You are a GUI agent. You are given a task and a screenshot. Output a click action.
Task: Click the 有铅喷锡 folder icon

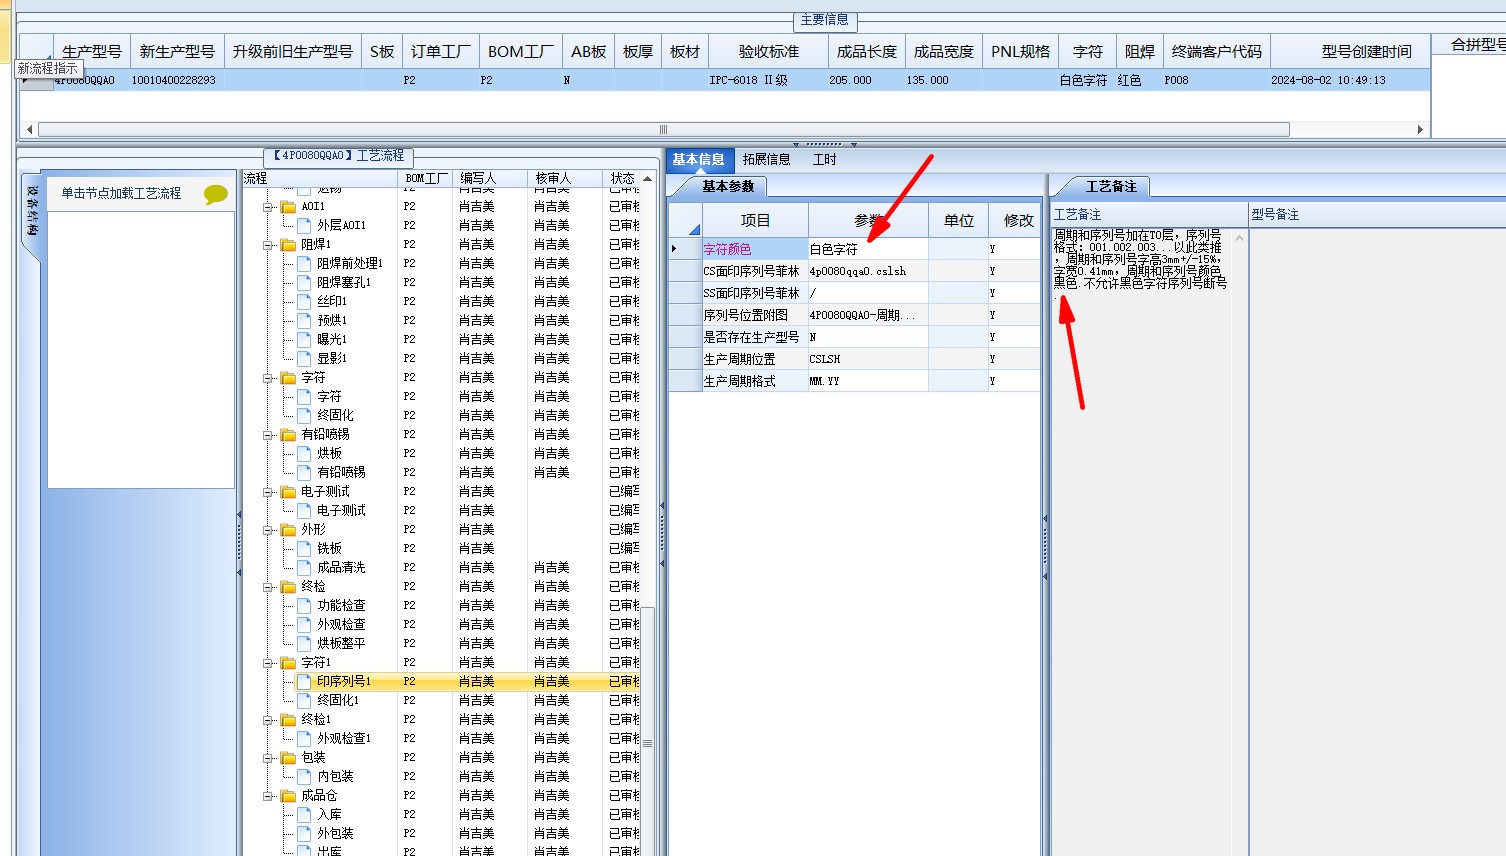[288, 435]
